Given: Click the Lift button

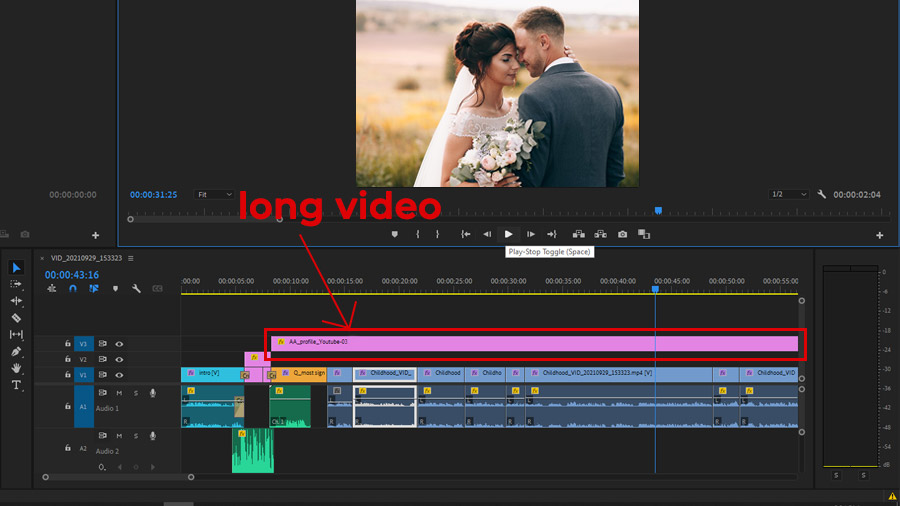Looking at the screenshot, I should 579,234.
